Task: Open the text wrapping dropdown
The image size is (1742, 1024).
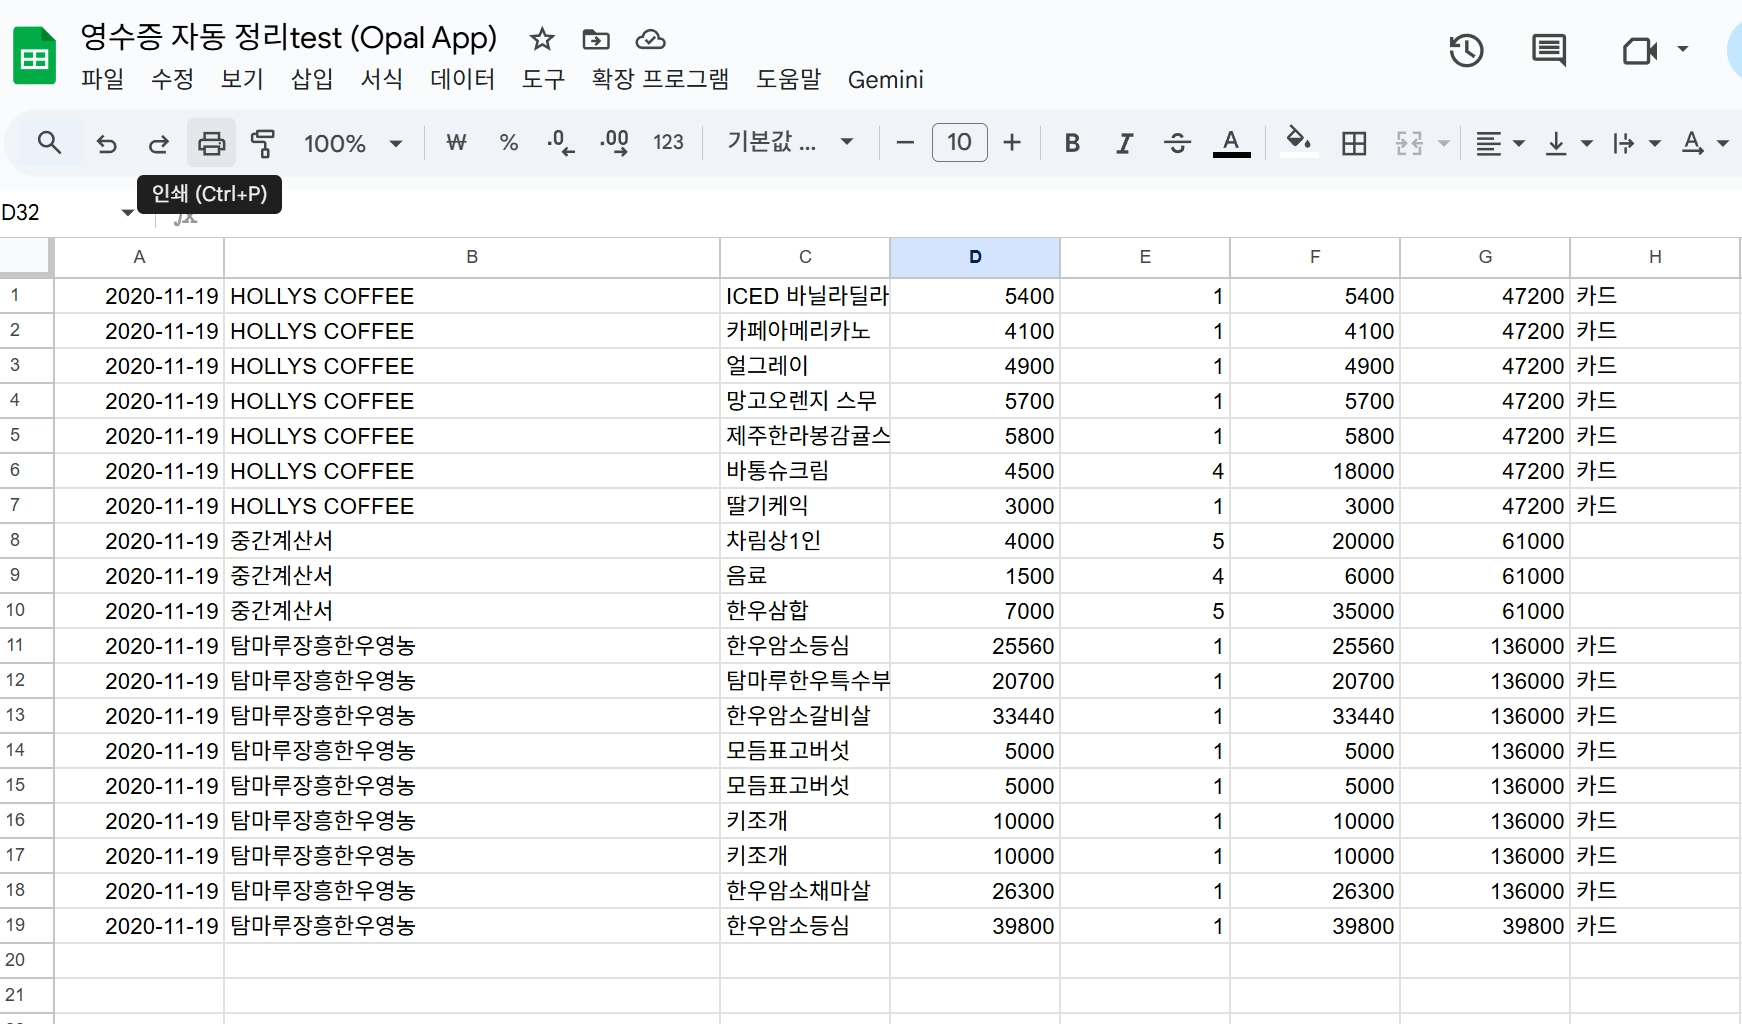Action: tap(1636, 143)
